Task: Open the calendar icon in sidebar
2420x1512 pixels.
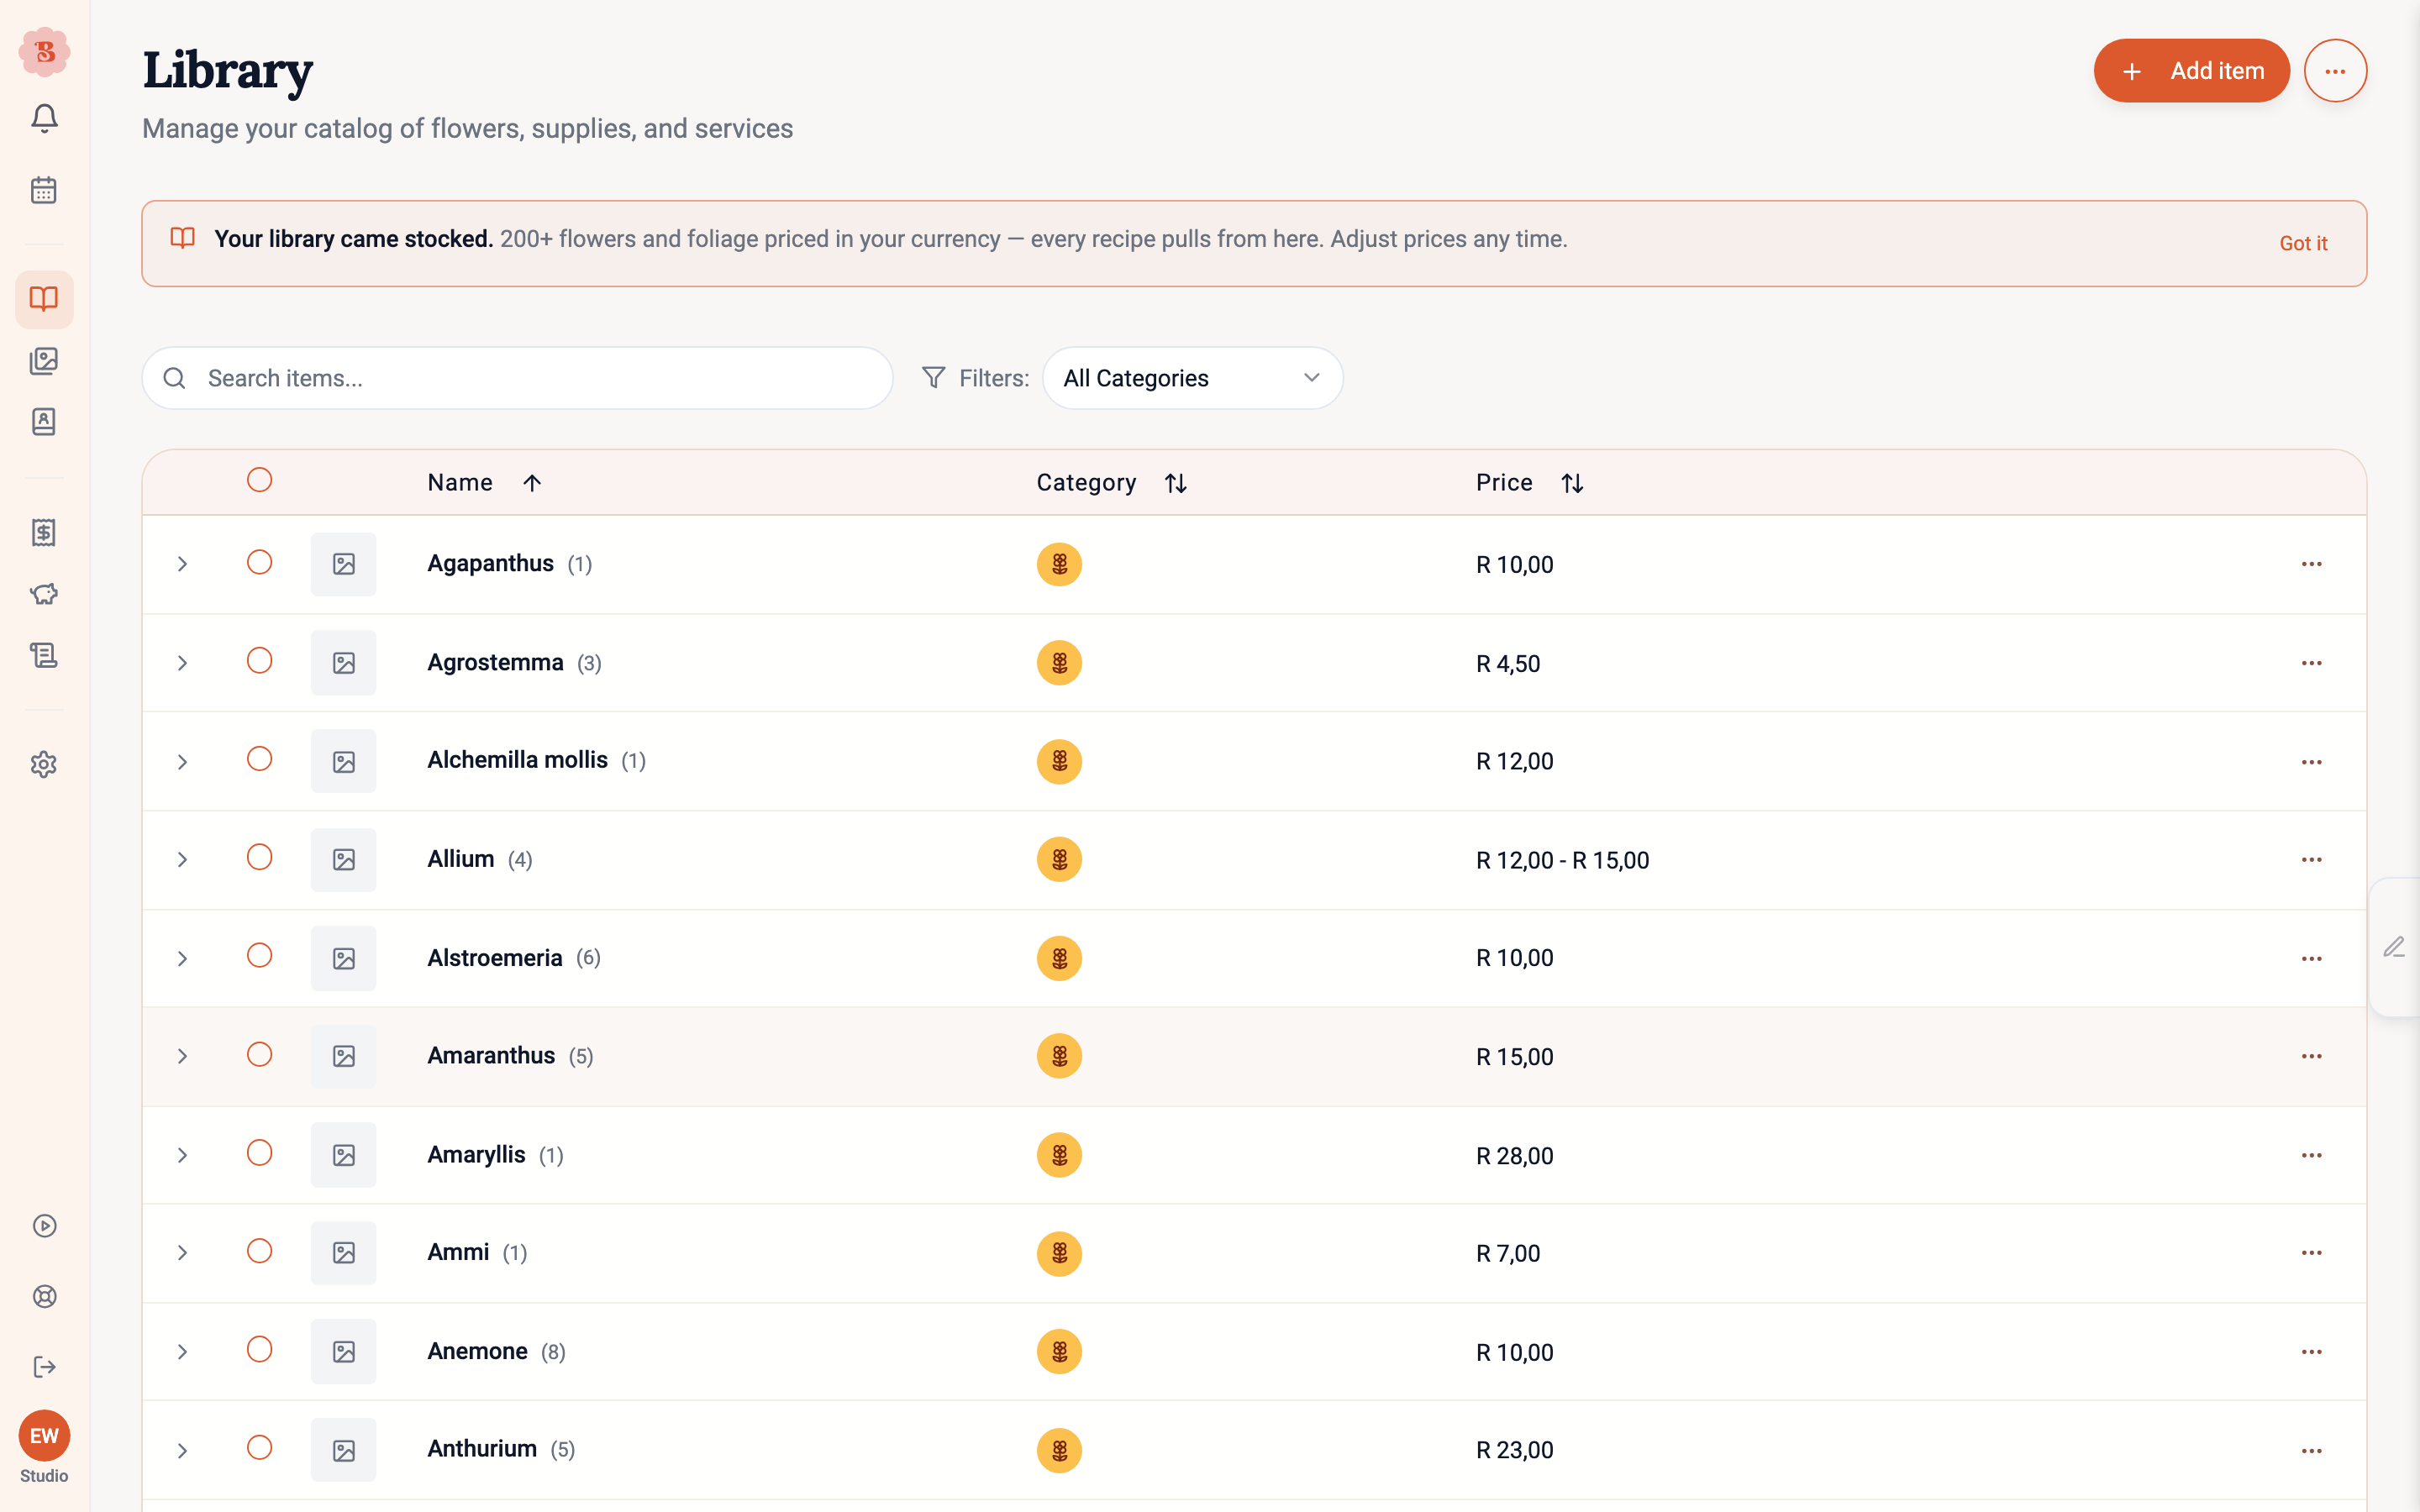Action: click(44, 190)
